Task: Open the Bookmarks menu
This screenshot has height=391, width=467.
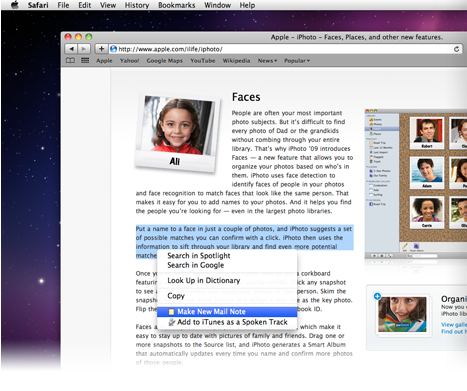Action: (176, 5)
